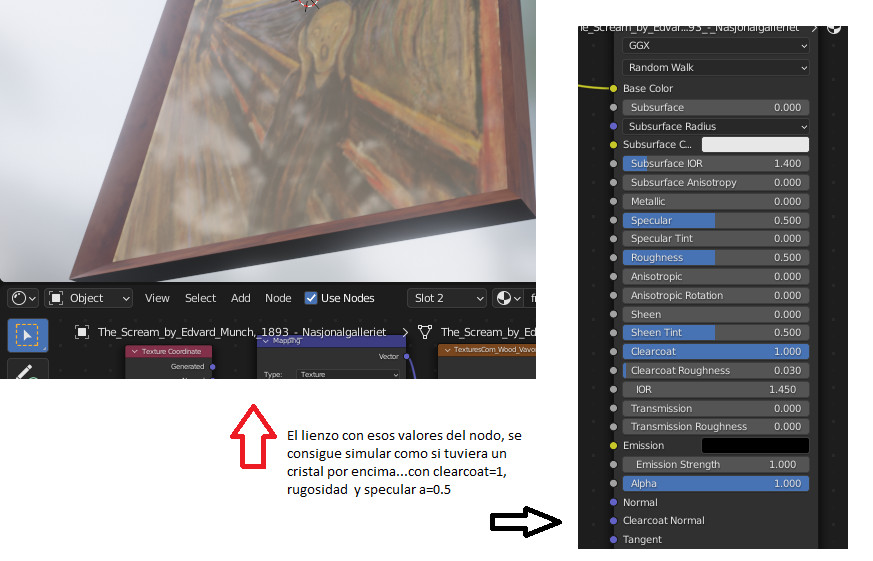Click the Clearcoat 1.000 slider
This screenshot has height=561, width=873.
[715, 352]
